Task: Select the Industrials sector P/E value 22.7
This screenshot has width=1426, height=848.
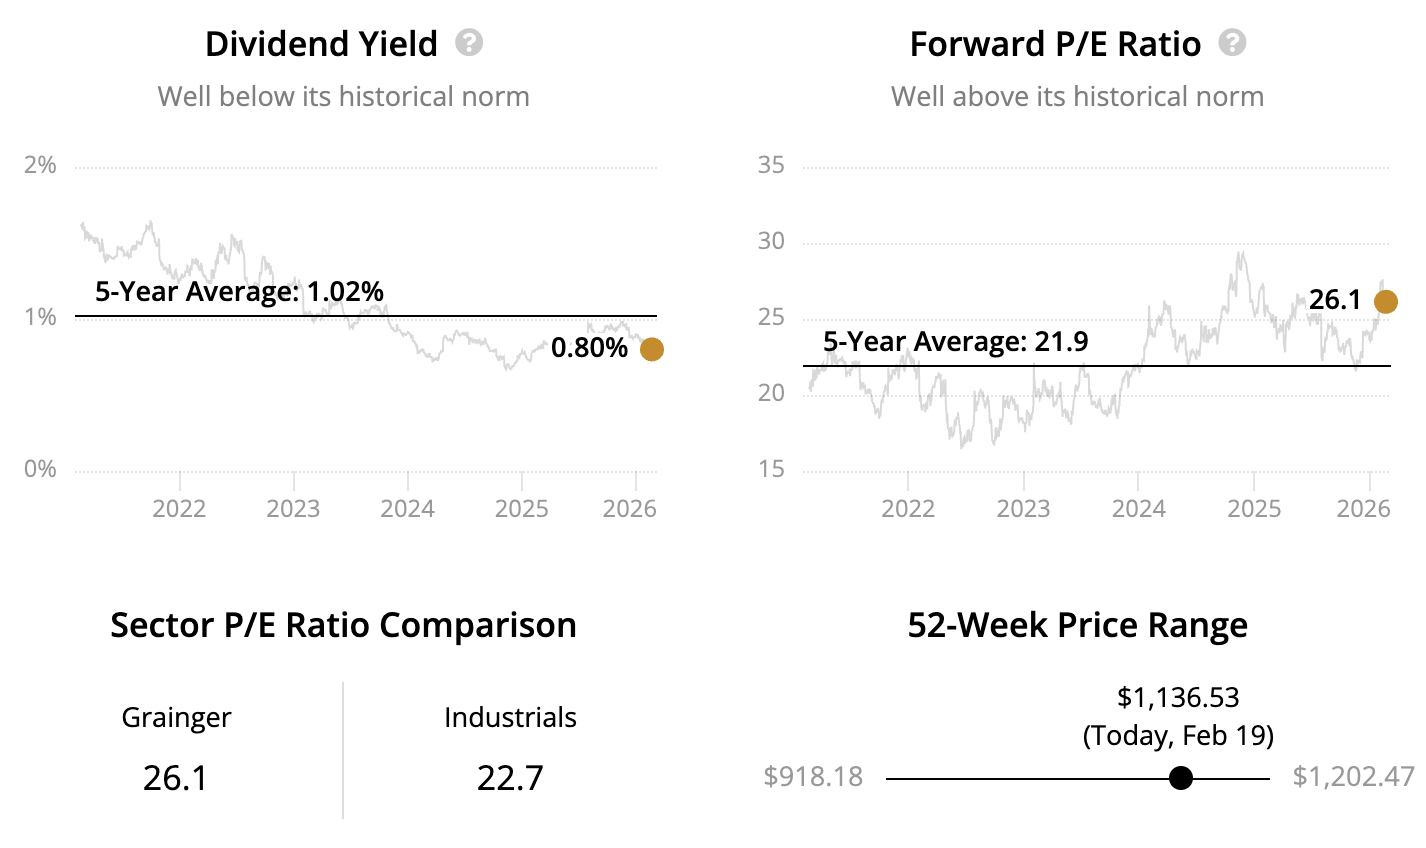Action: (510, 777)
